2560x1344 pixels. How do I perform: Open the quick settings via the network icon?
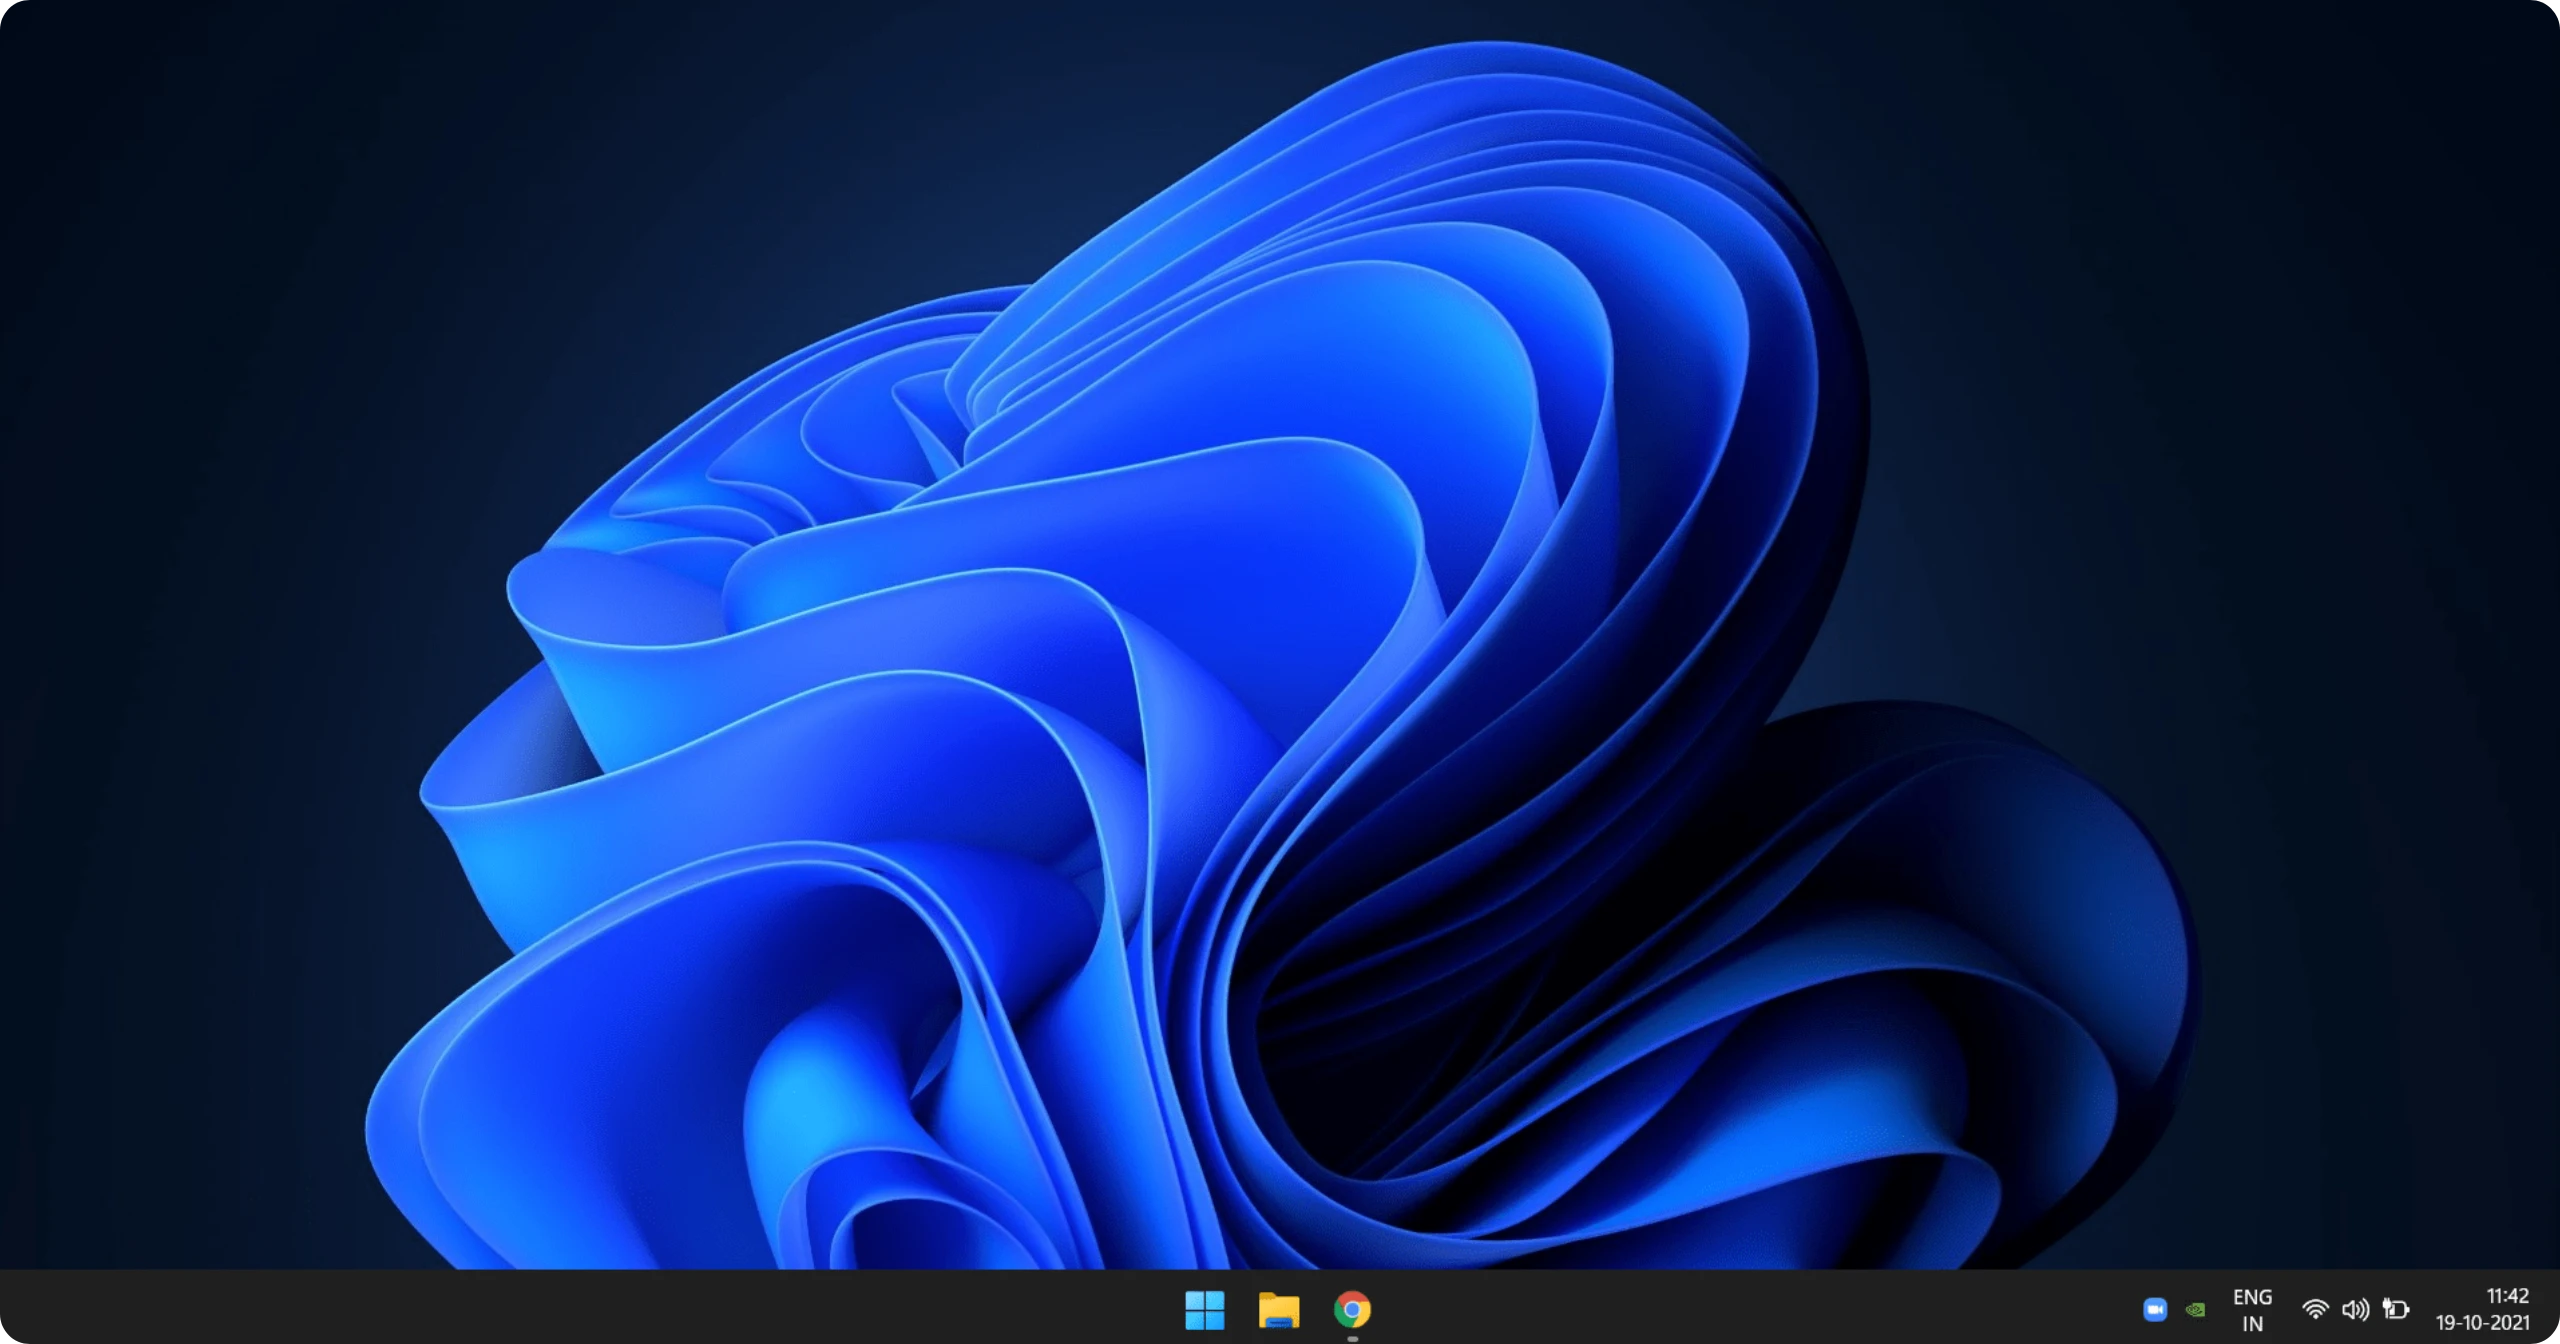pyautogui.click(x=2316, y=1308)
